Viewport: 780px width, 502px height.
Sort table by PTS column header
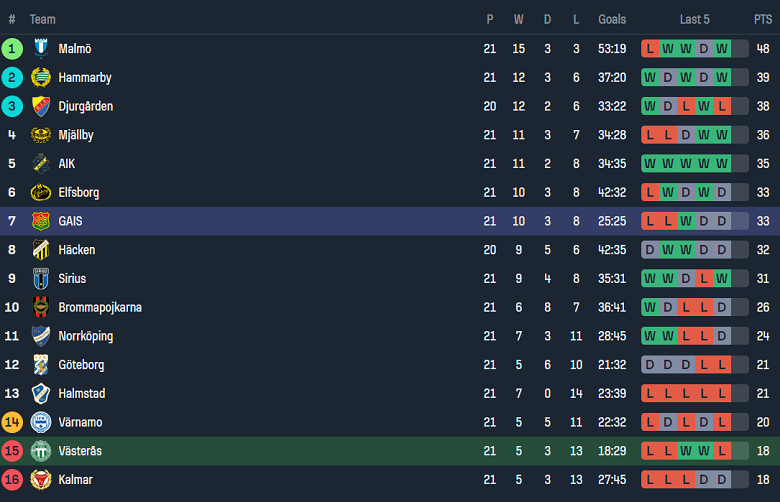pos(763,19)
